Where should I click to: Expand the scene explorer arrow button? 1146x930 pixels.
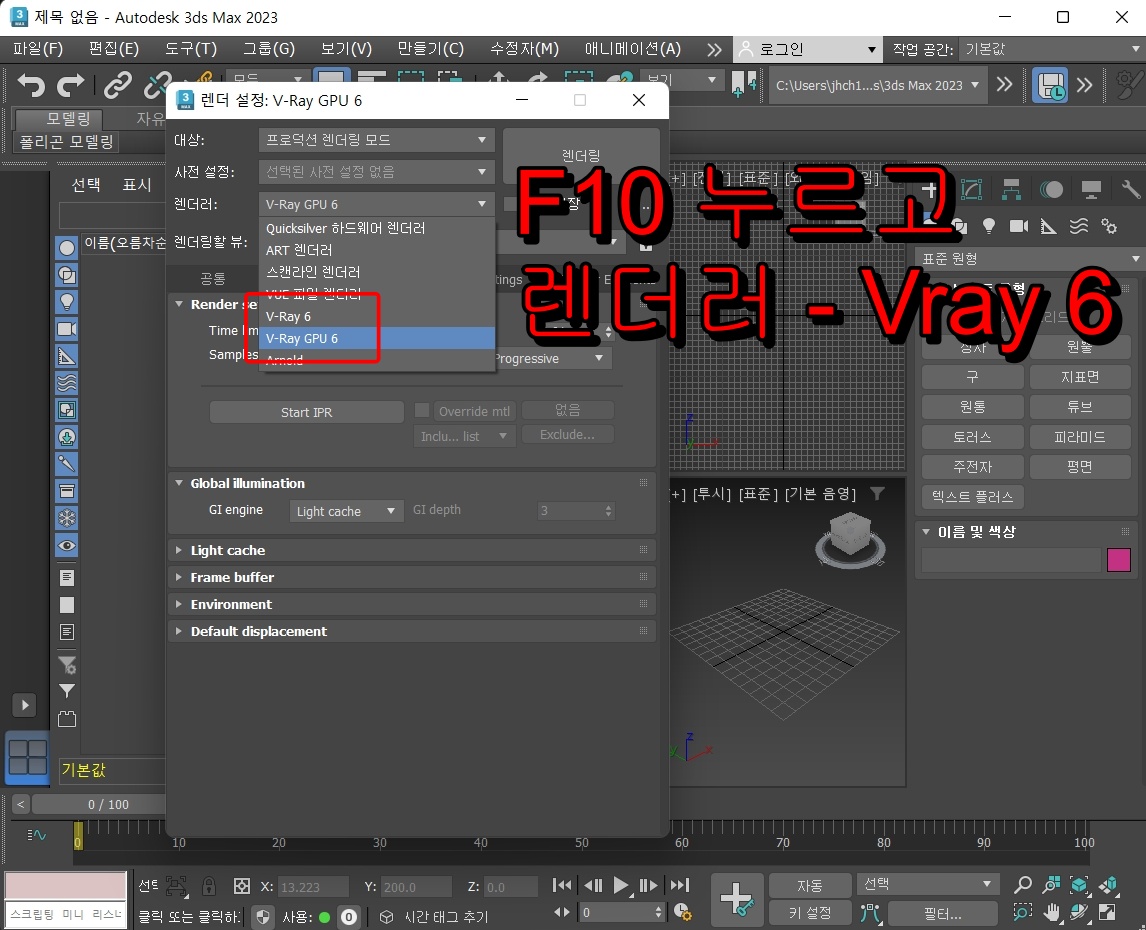coord(24,706)
